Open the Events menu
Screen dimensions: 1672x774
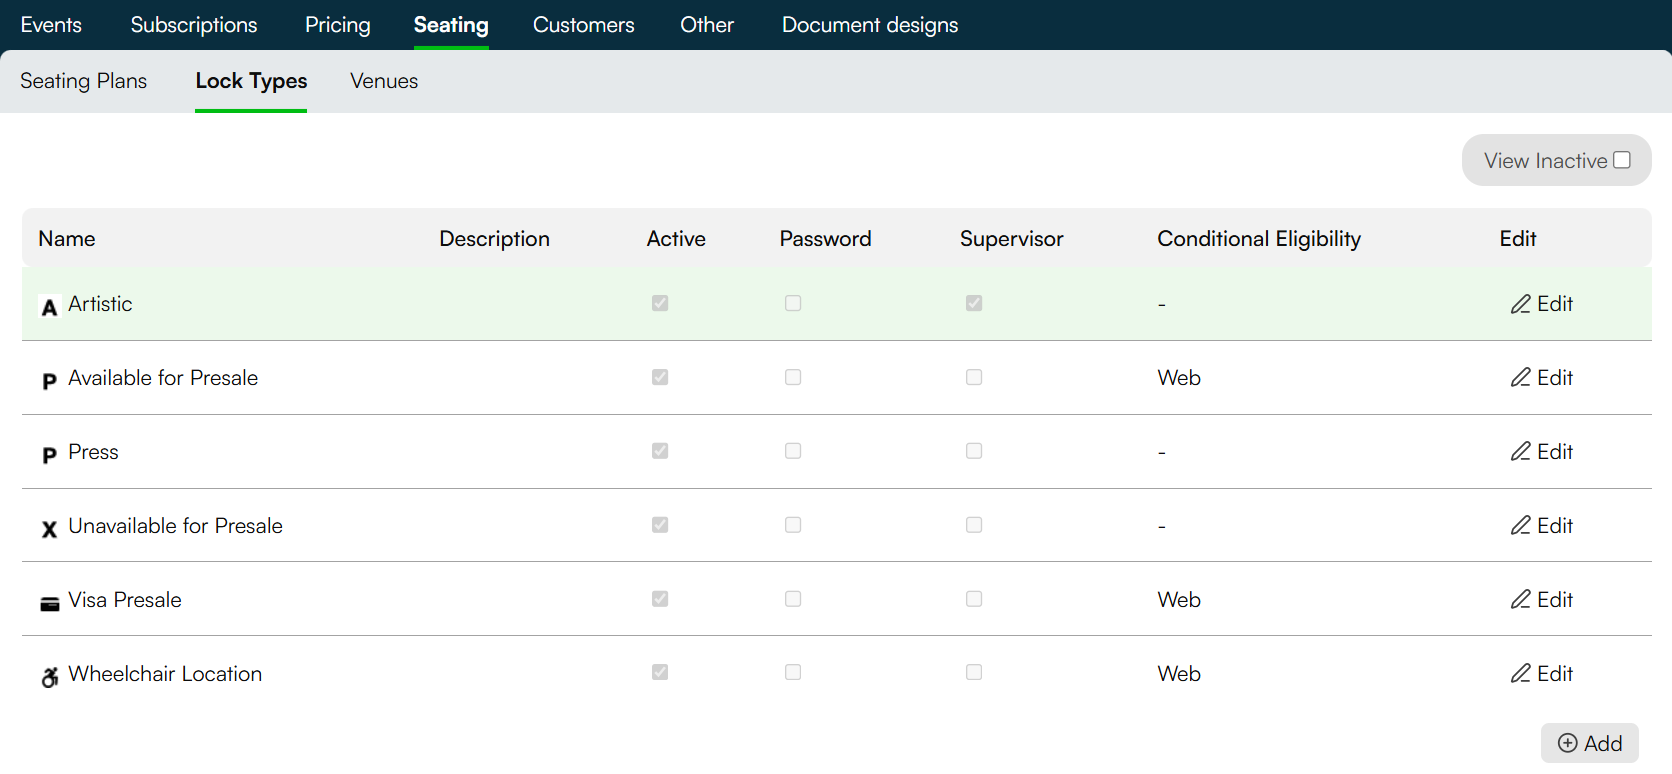[51, 25]
